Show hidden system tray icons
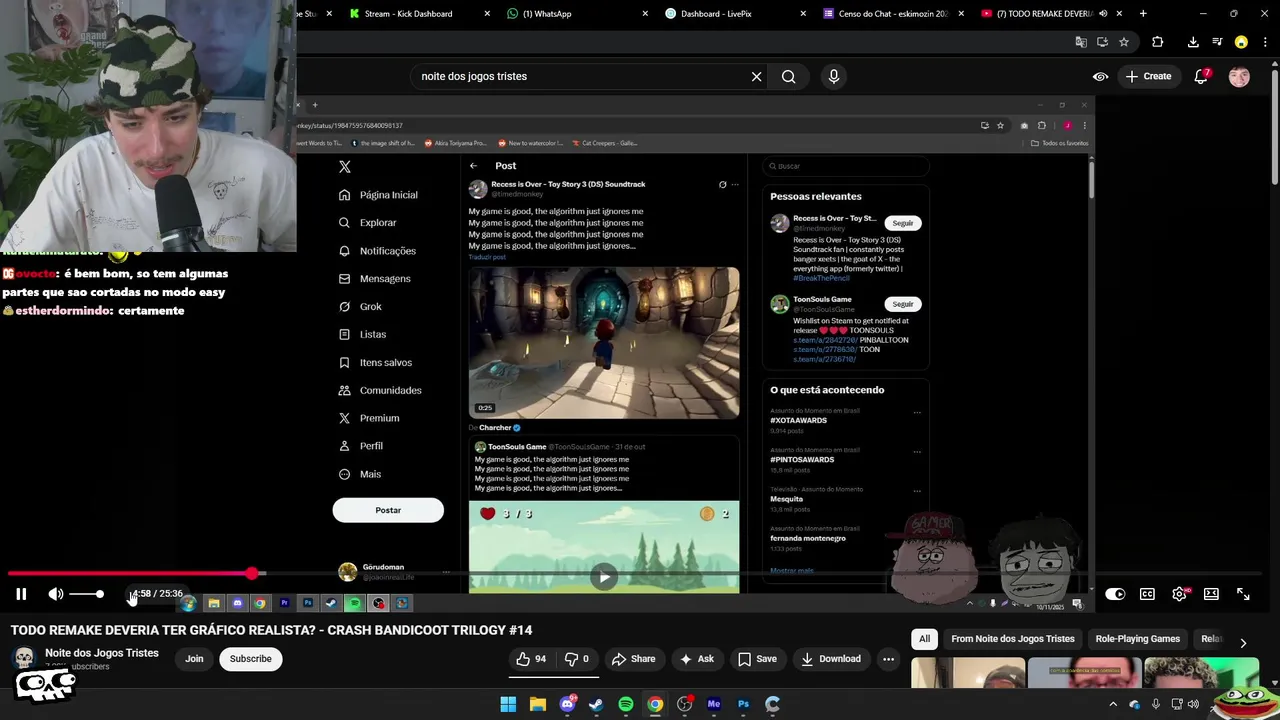Screen dimensions: 1280x720 pos(1112,704)
